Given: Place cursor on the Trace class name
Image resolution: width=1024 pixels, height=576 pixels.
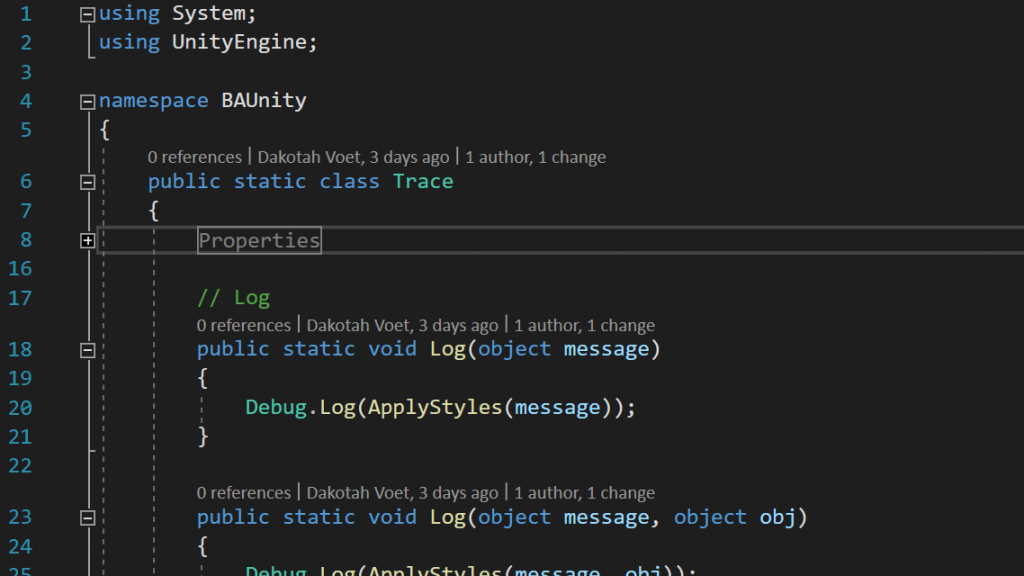Looking at the screenshot, I should pyautogui.click(x=423, y=182).
